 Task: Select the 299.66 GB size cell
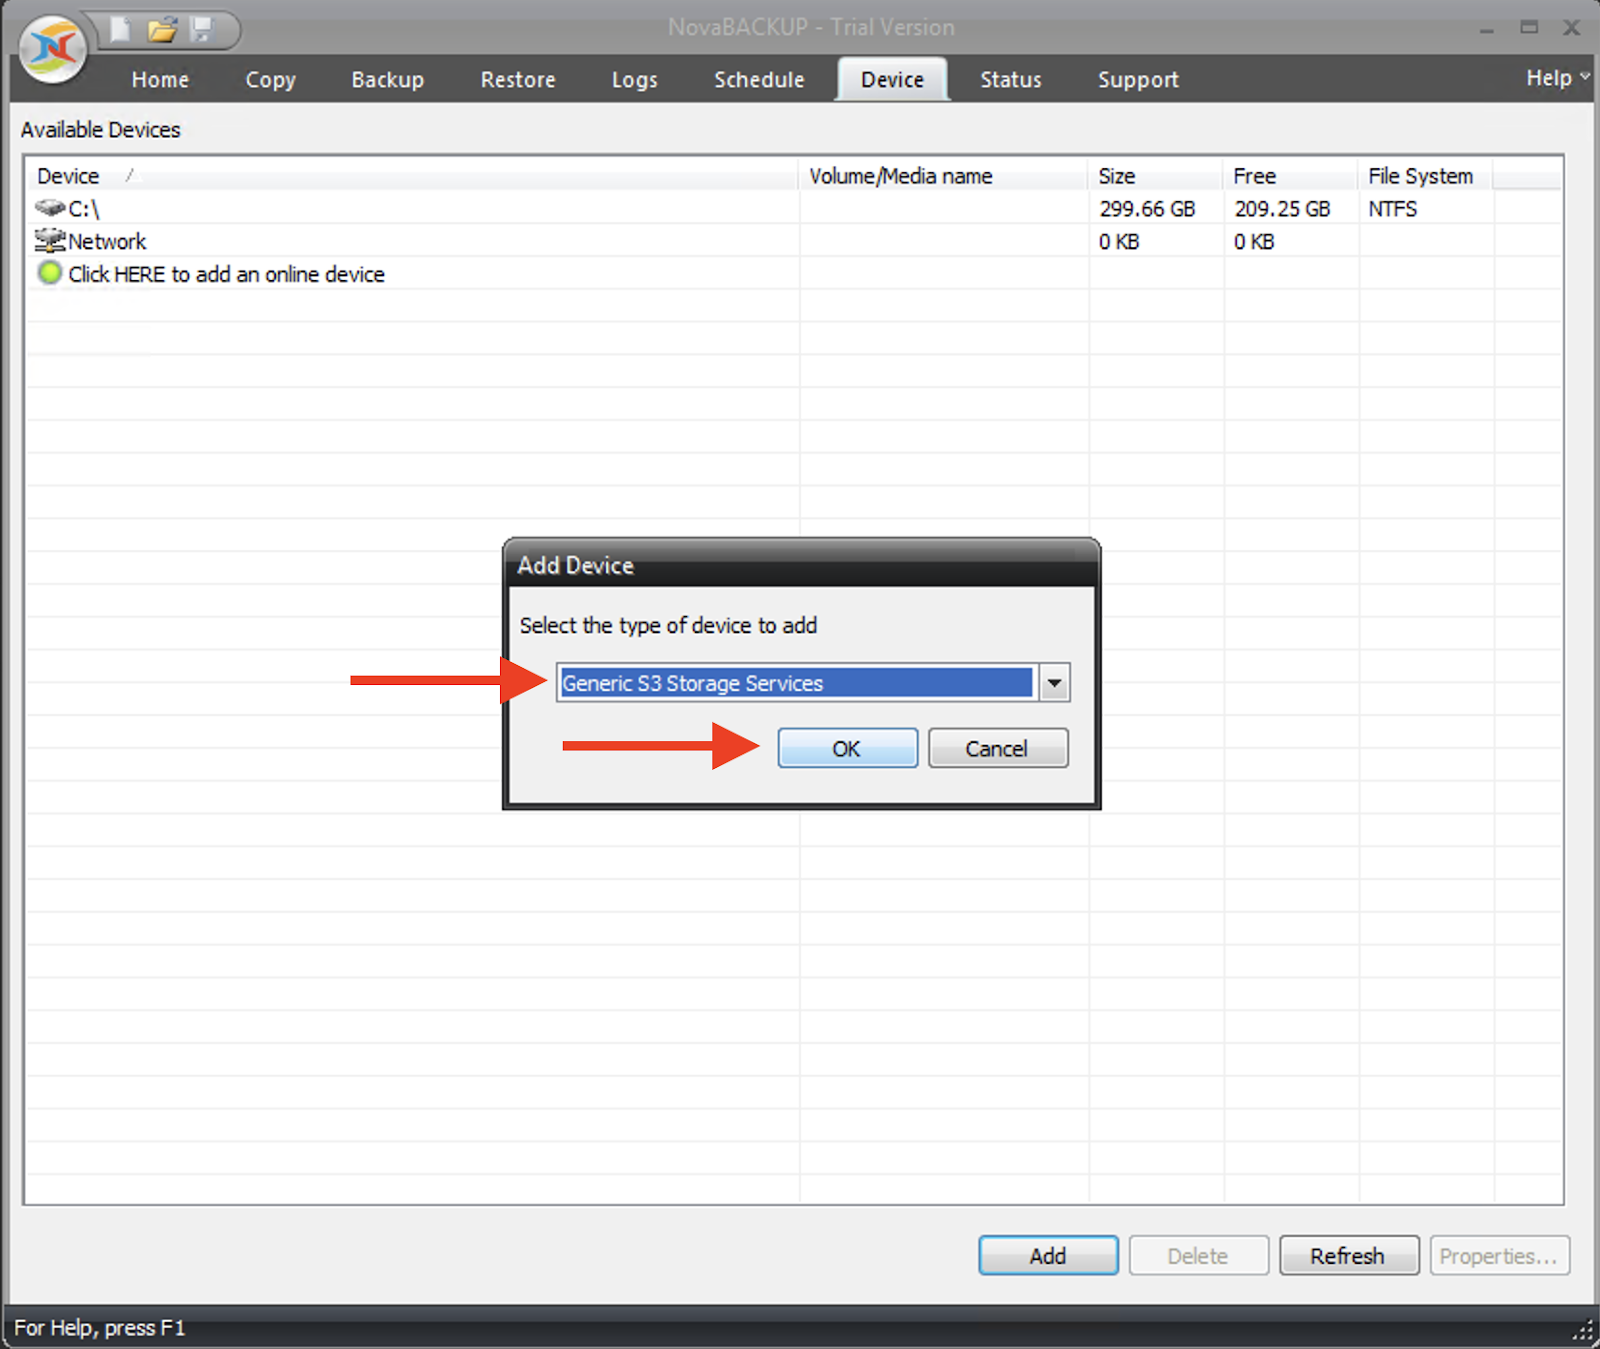[1147, 209]
